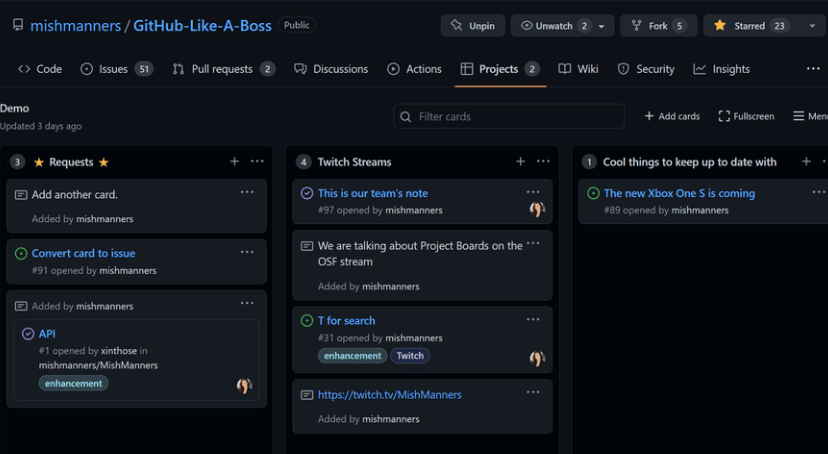
Task: Open "This is our team's note" issue
Action: tap(373, 193)
